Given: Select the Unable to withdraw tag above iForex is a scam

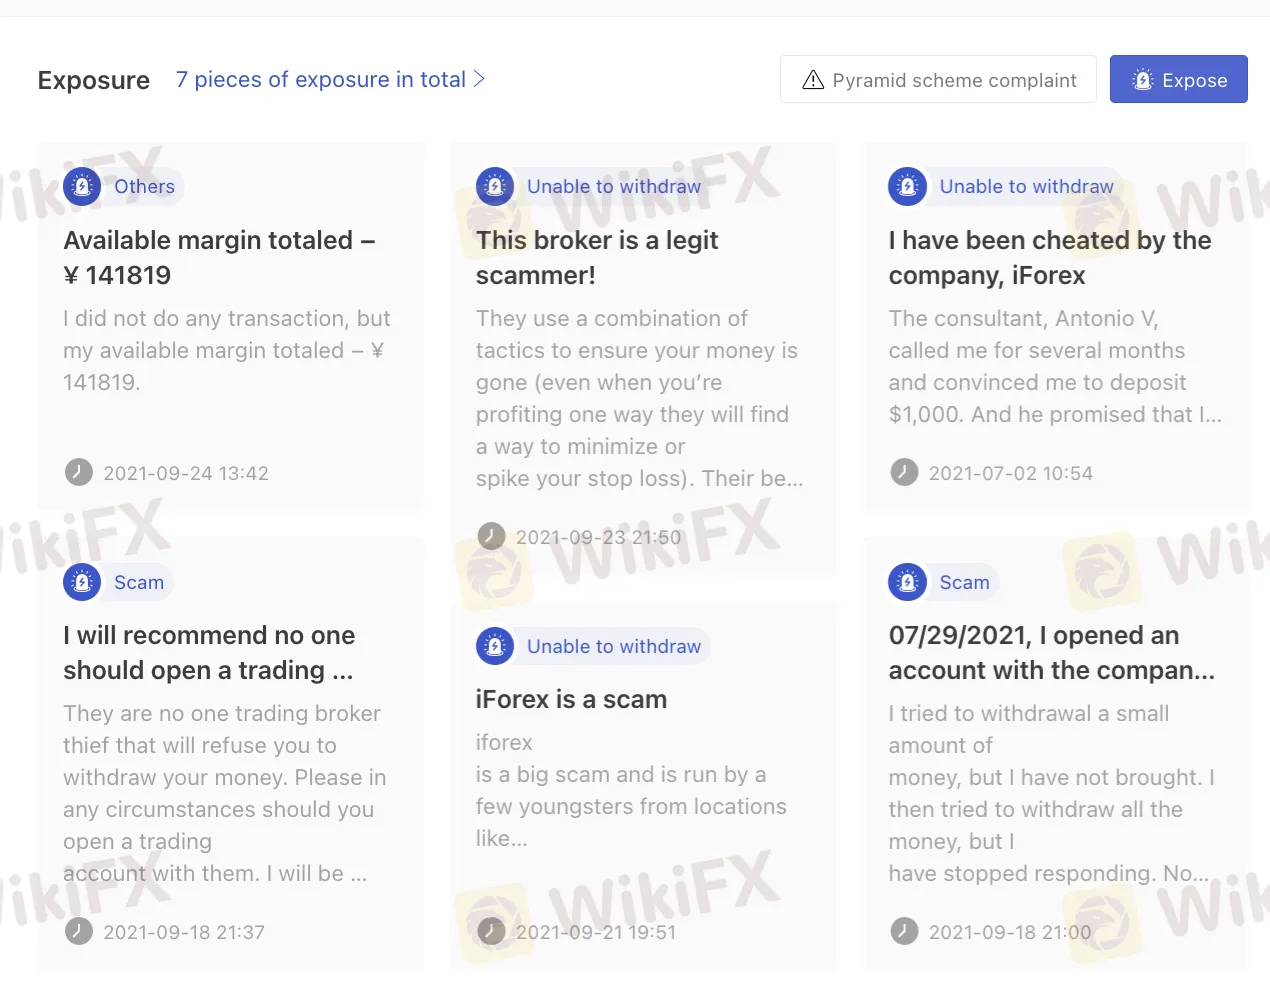Looking at the screenshot, I should click(613, 647).
